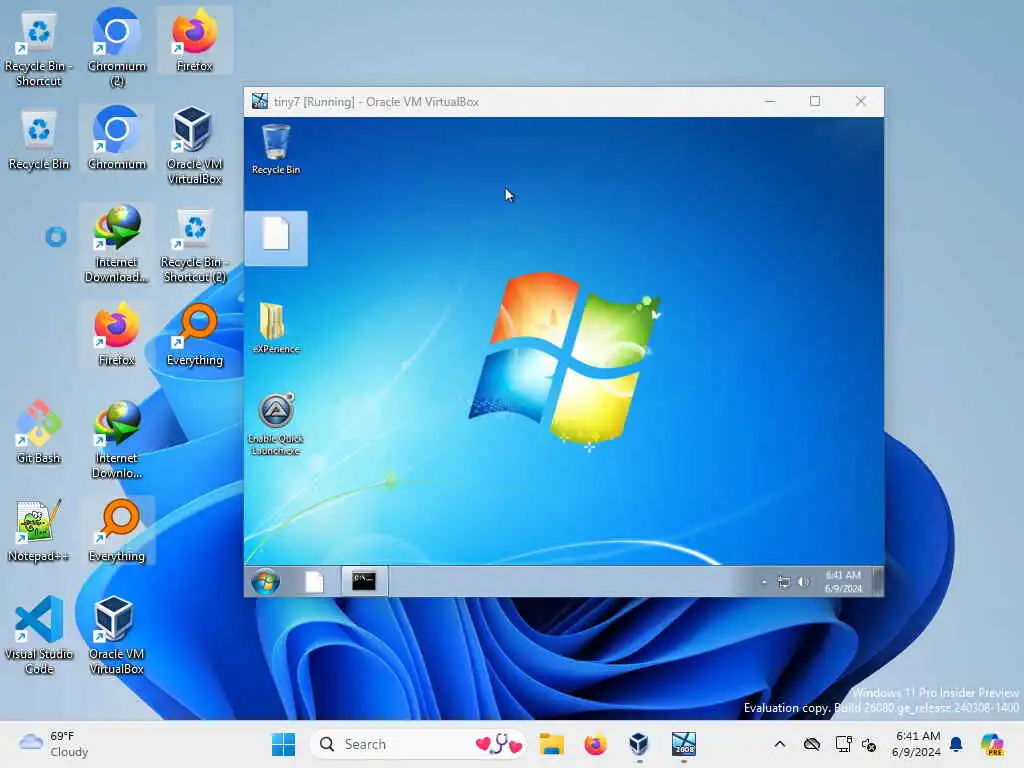Image resolution: width=1024 pixels, height=768 pixels.
Task: Click the monitor display icon in the host tray
Action: [x=843, y=744]
